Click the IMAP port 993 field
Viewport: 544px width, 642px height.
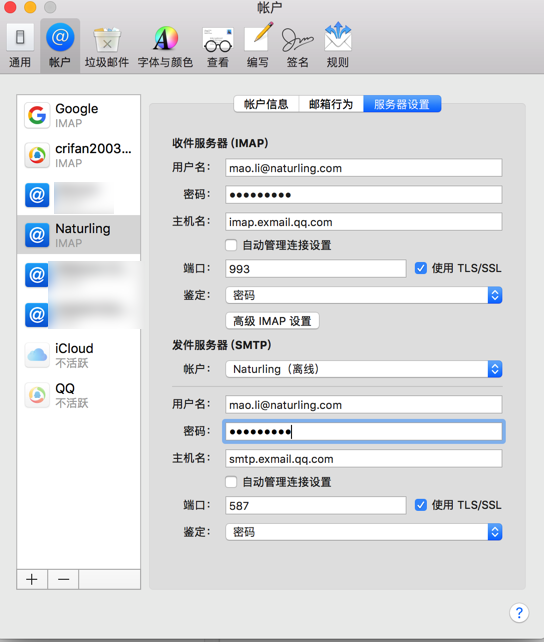[316, 269]
